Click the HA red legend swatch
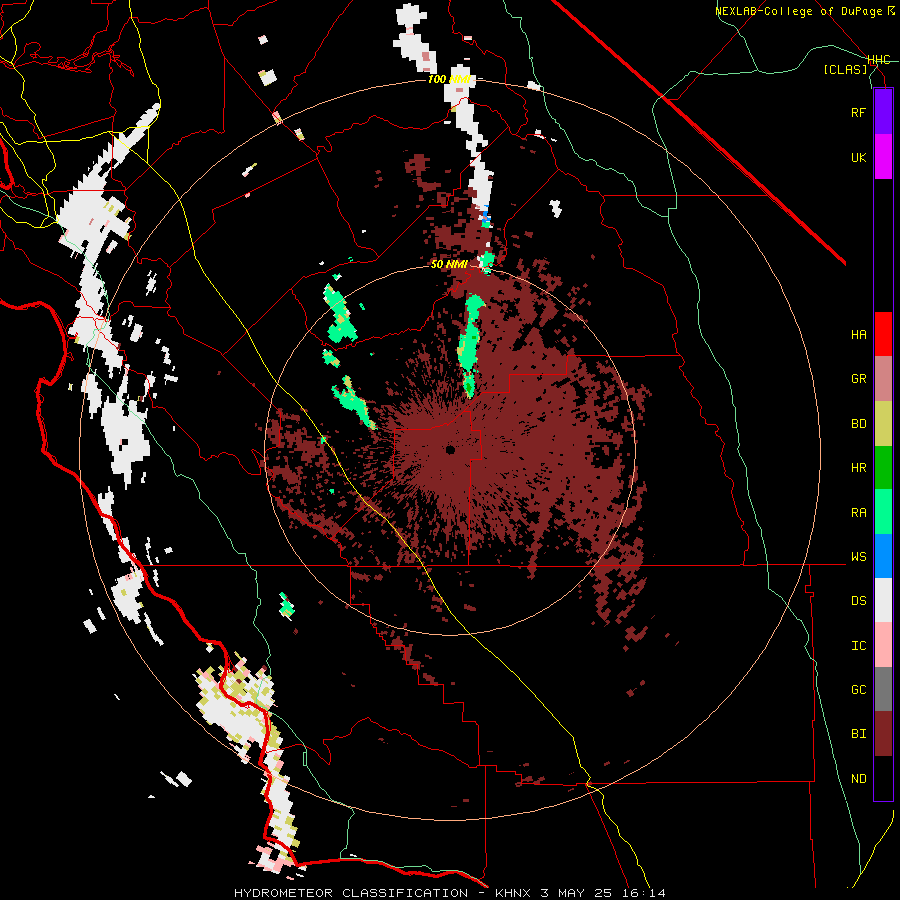 (883, 334)
